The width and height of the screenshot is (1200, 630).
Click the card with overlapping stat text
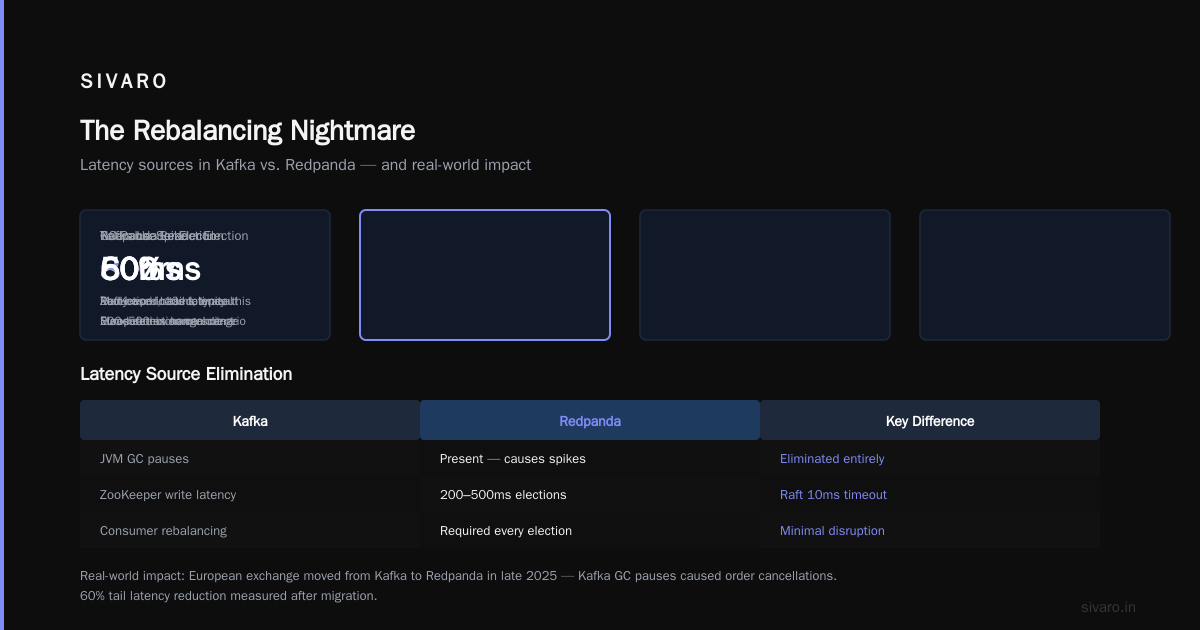click(x=205, y=275)
